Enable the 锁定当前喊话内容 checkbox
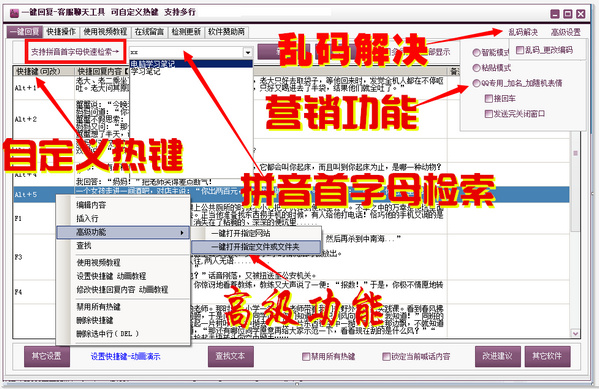 pos(416,357)
